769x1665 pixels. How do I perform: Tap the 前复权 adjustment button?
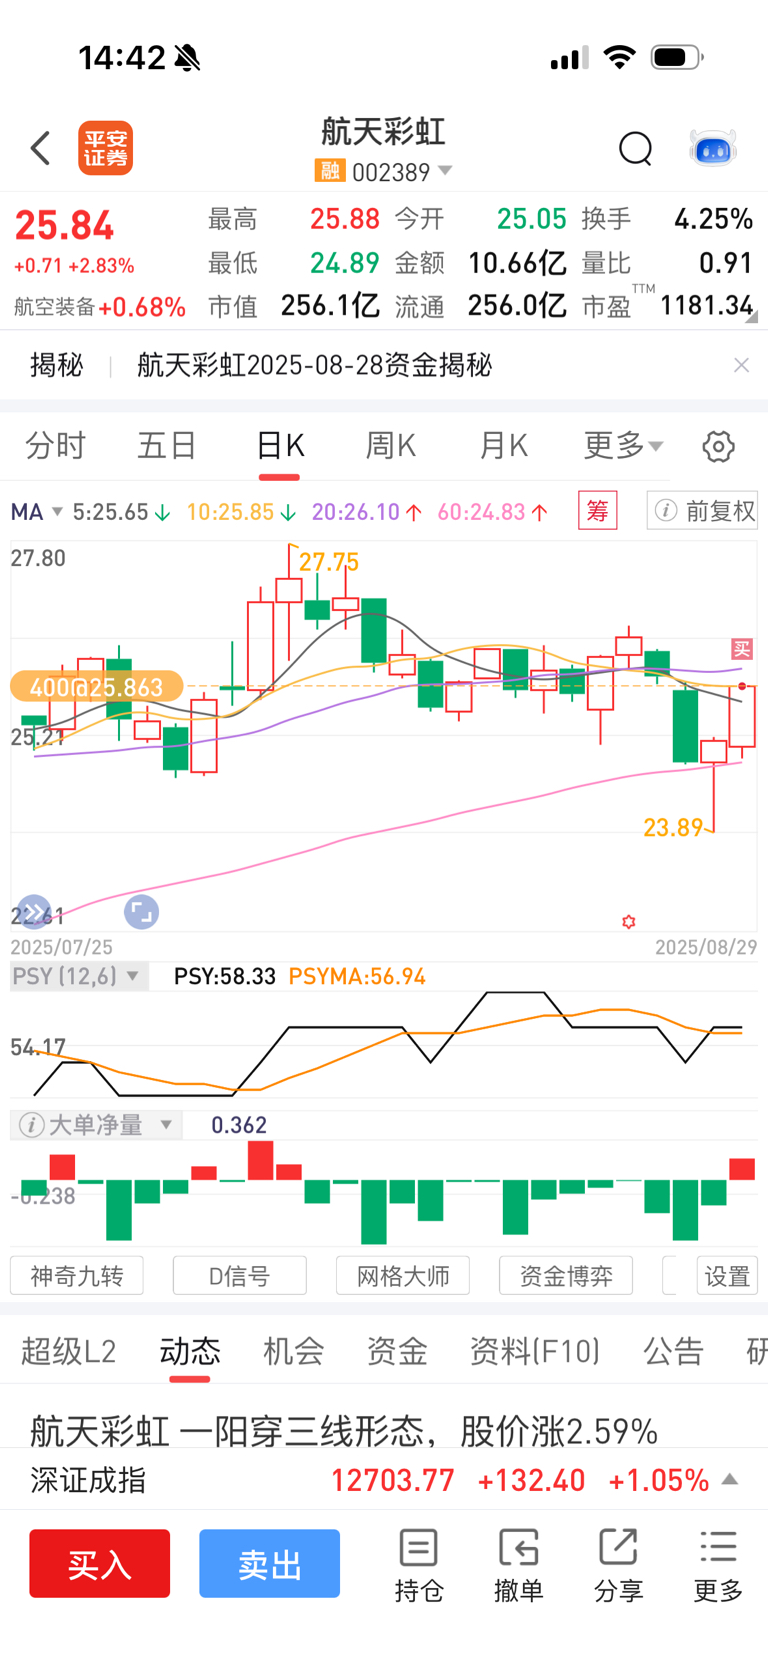tap(702, 511)
